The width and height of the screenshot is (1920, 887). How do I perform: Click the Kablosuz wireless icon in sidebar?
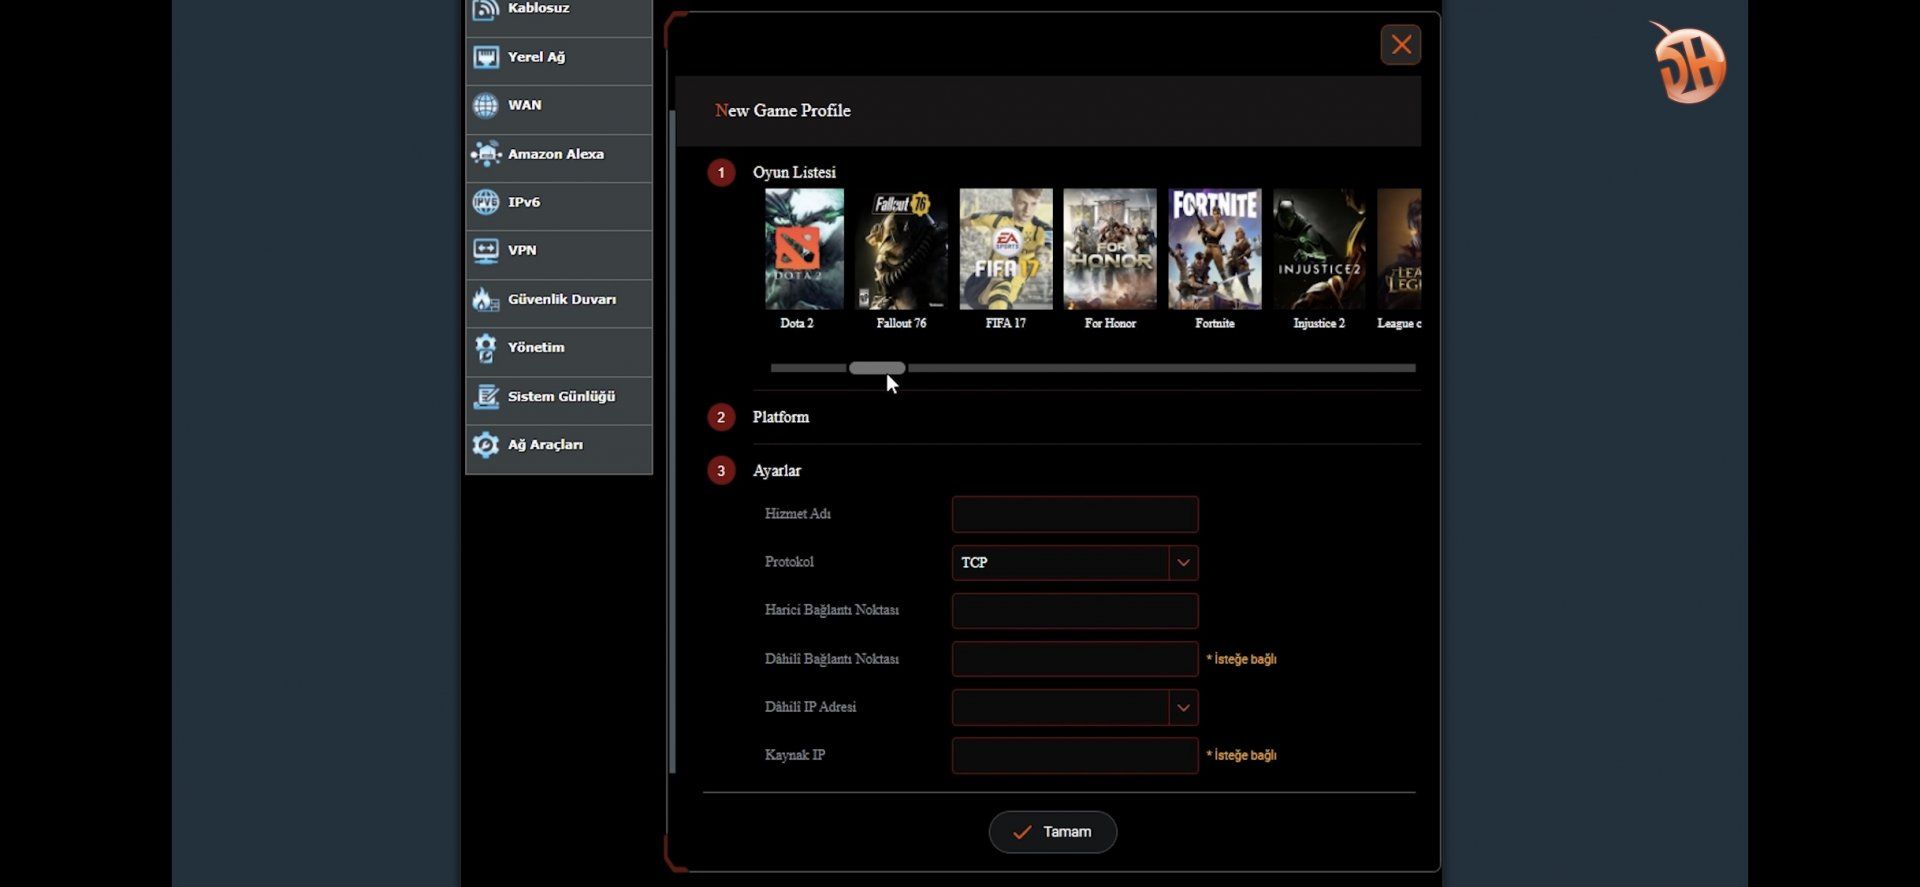coord(486,9)
